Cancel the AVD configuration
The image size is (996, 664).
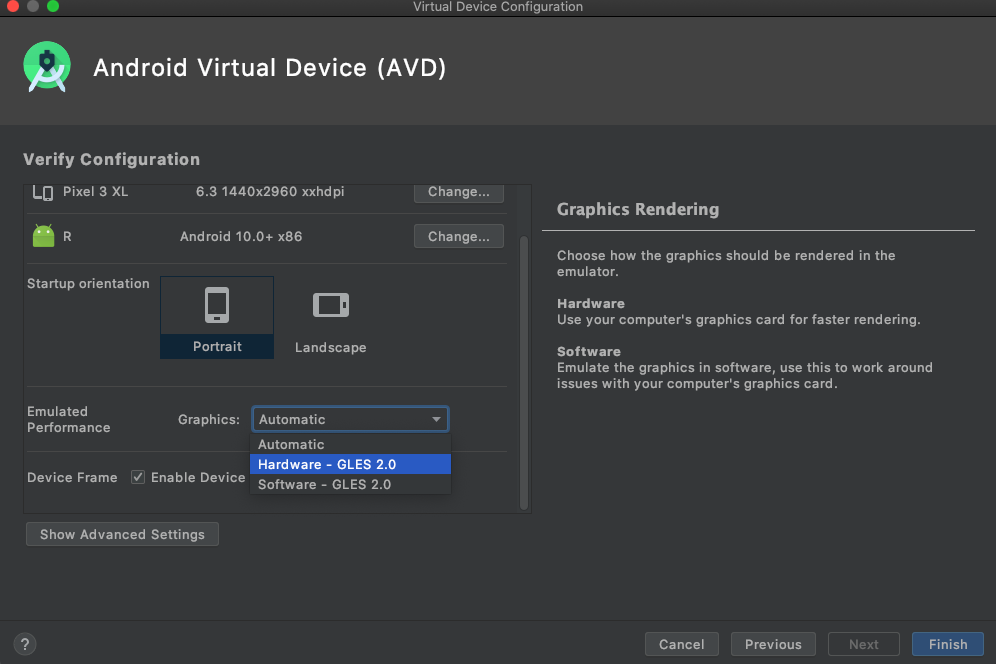click(x=682, y=644)
